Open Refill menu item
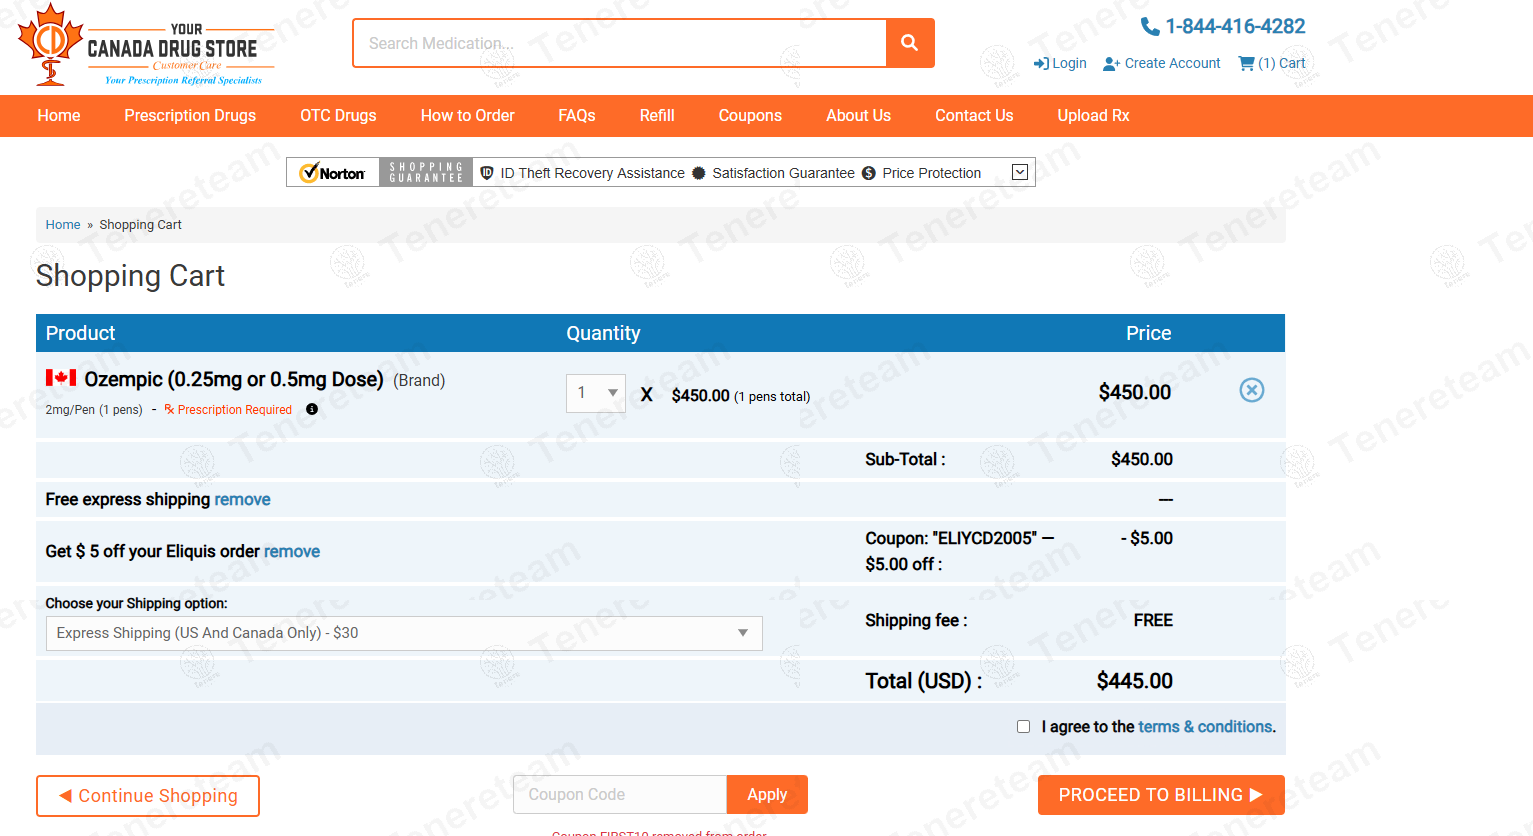Viewport: 1533px width, 836px height. click(x=657, y=116)
